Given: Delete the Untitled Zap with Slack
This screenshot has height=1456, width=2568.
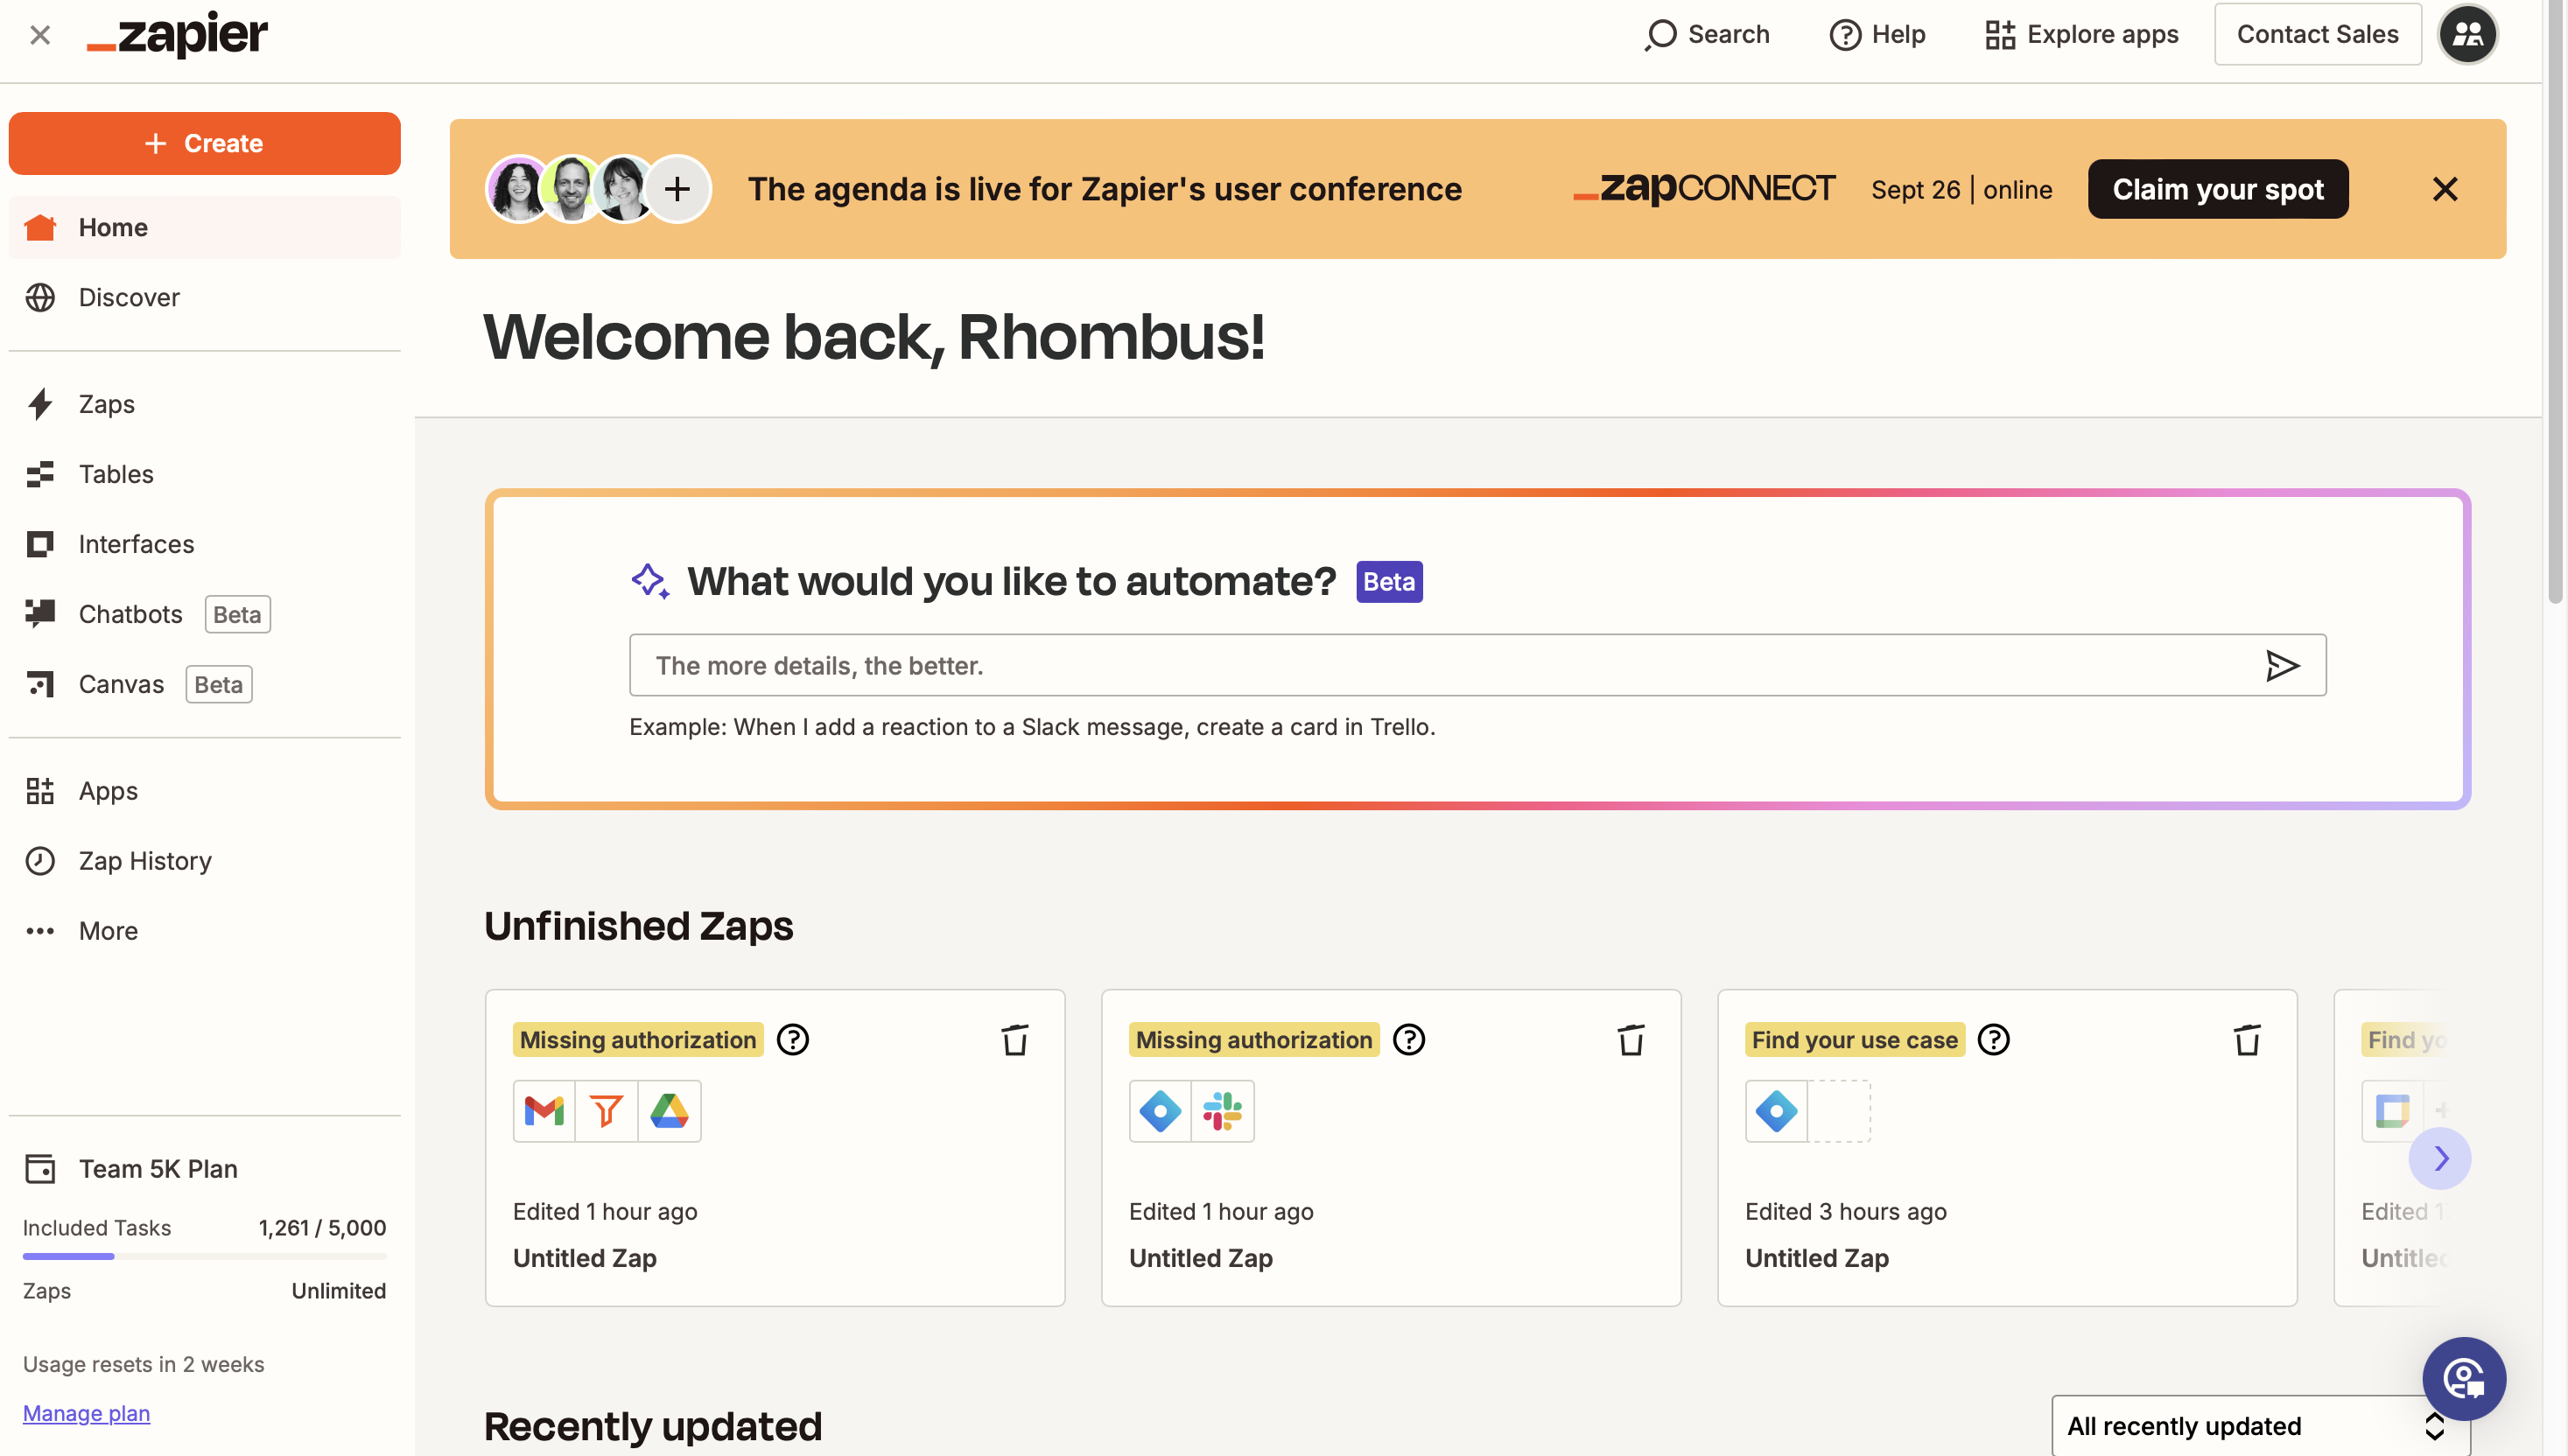Looking at the screenshot, I should (x=1631, y=1040).
